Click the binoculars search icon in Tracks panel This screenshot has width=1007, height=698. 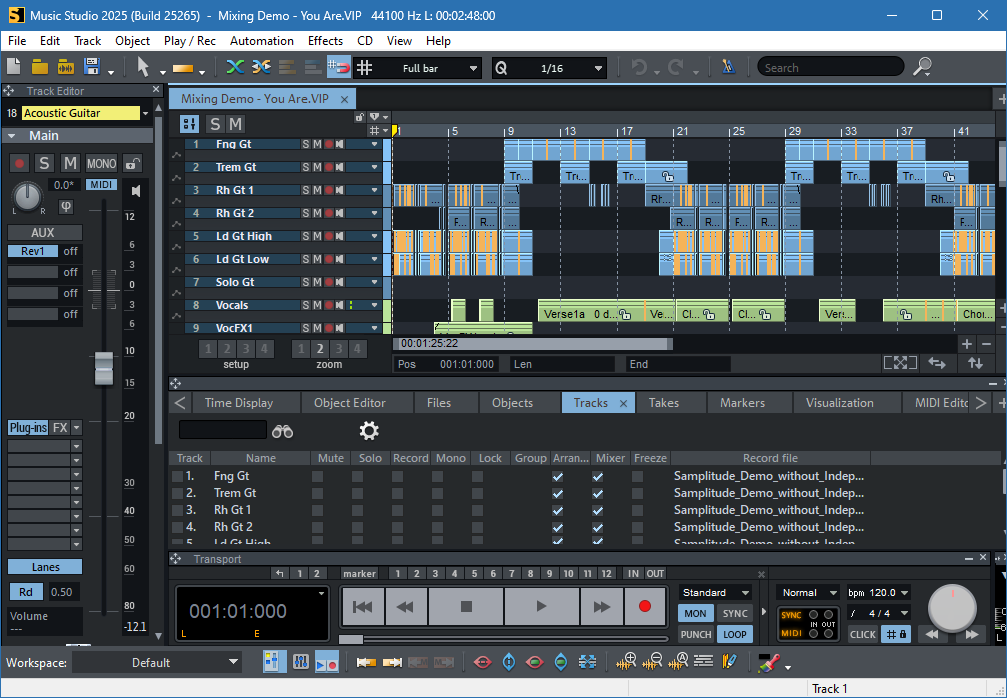(x=283, y=431)
